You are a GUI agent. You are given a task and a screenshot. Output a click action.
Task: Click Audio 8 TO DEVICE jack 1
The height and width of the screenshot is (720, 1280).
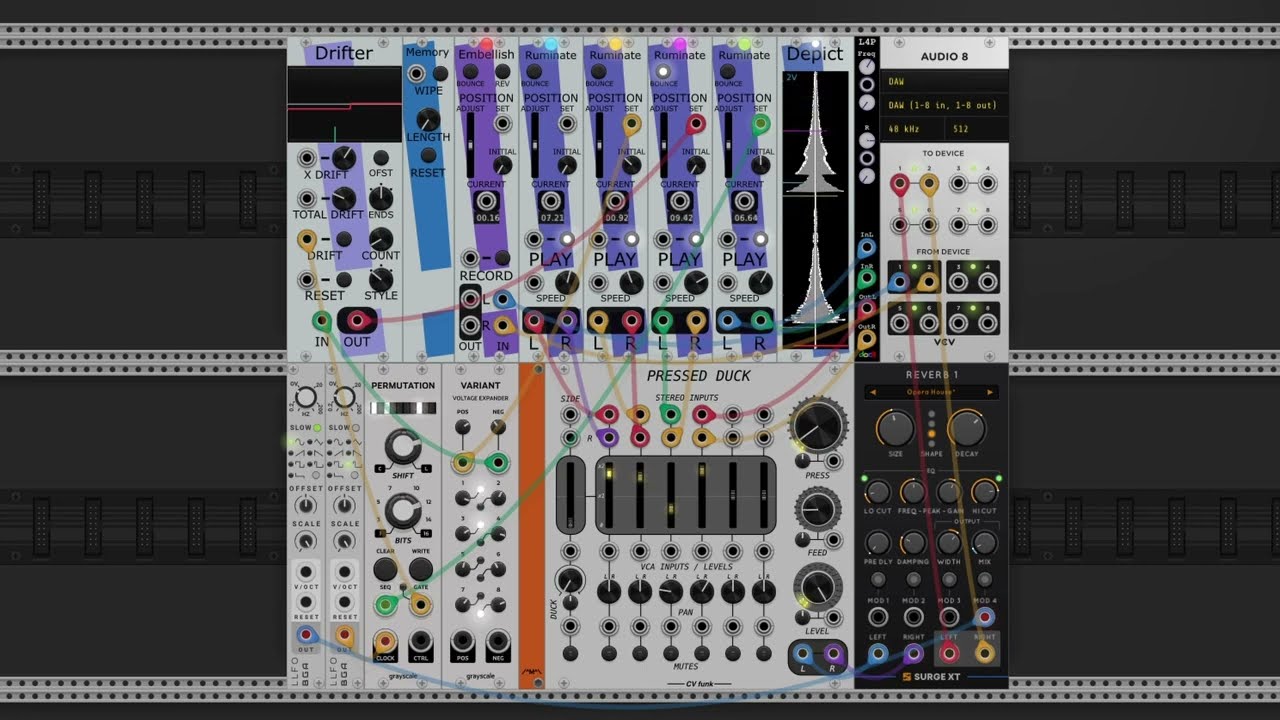click(900, 184)
